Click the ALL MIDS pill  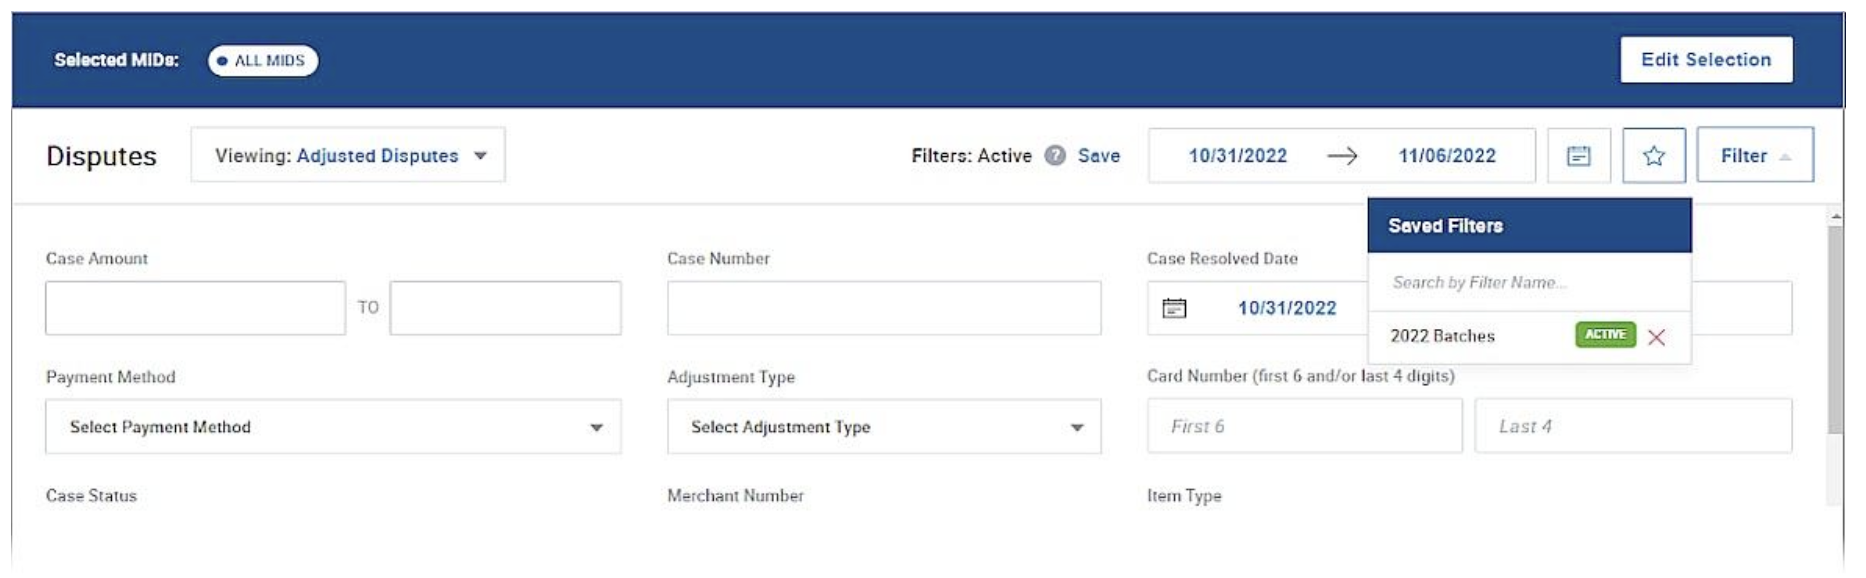tap(262, 61)
